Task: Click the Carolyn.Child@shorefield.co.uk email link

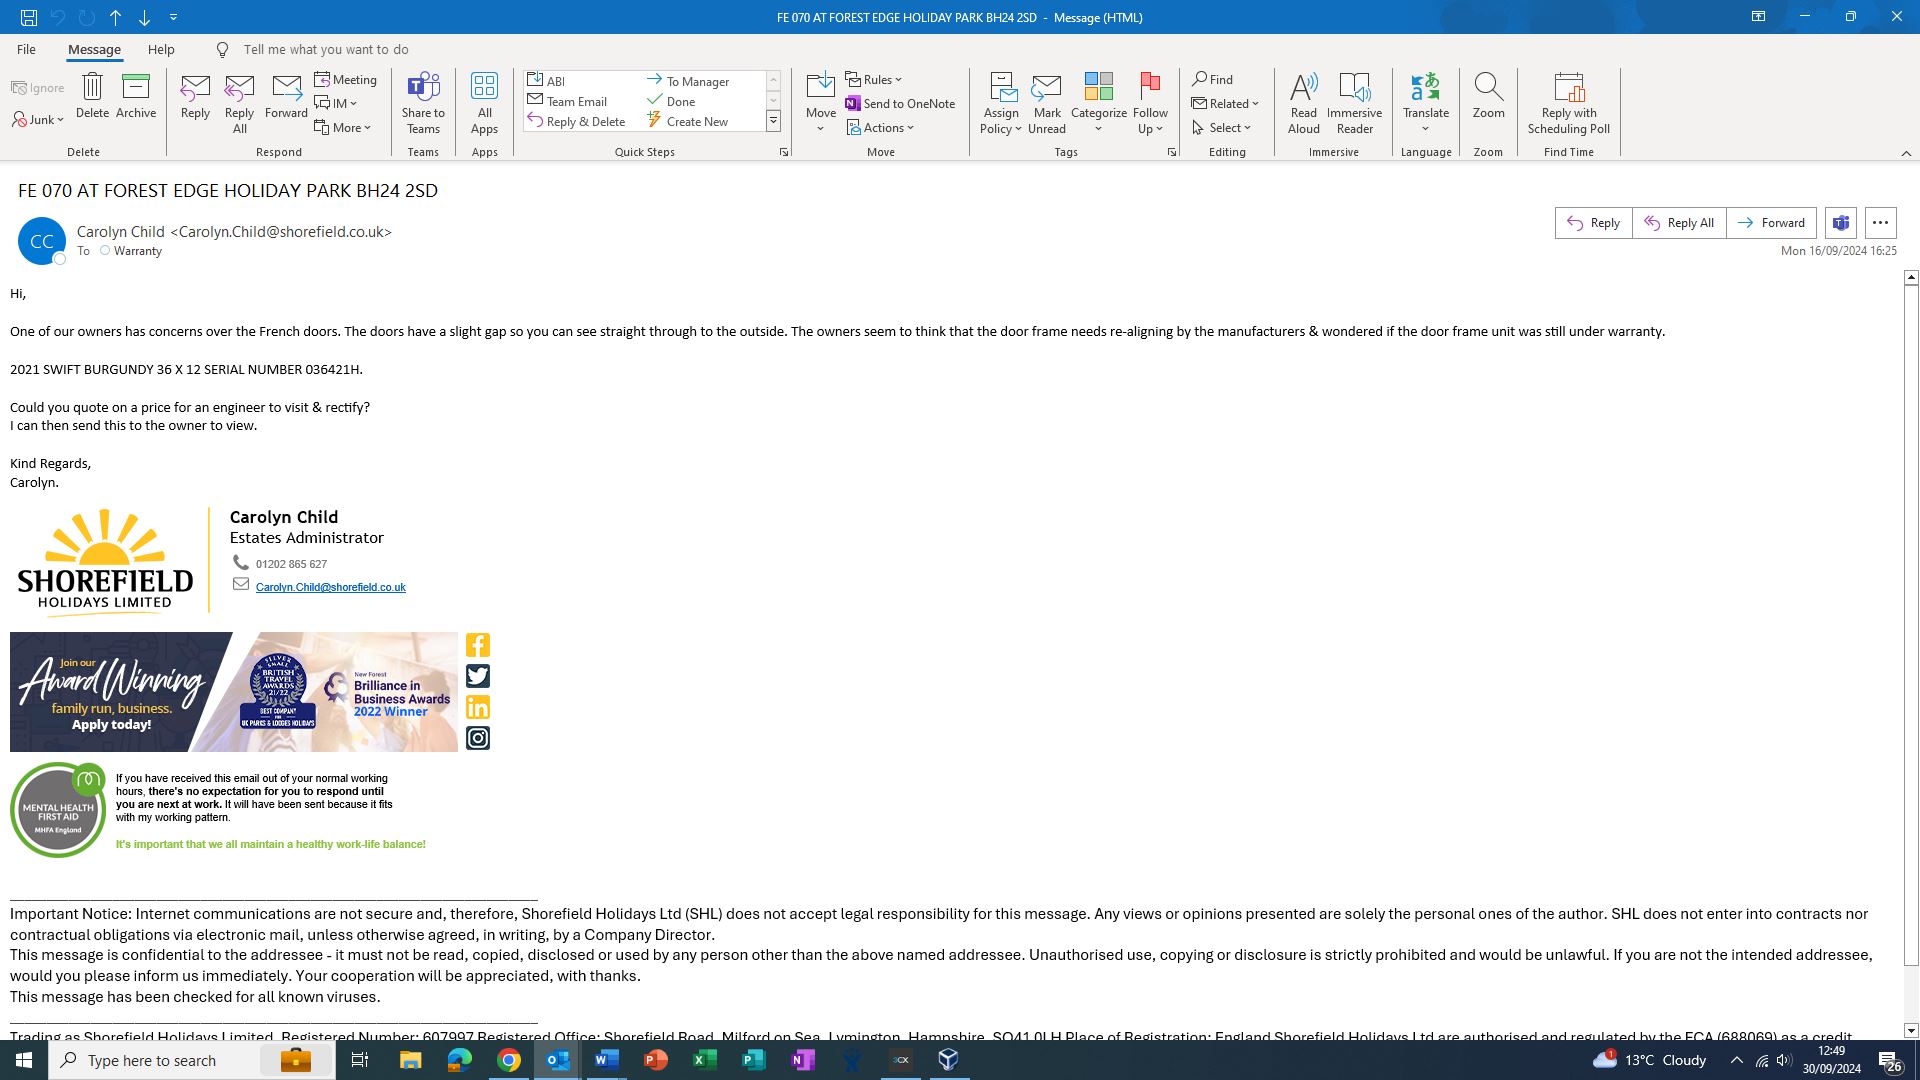Action: 330,587
